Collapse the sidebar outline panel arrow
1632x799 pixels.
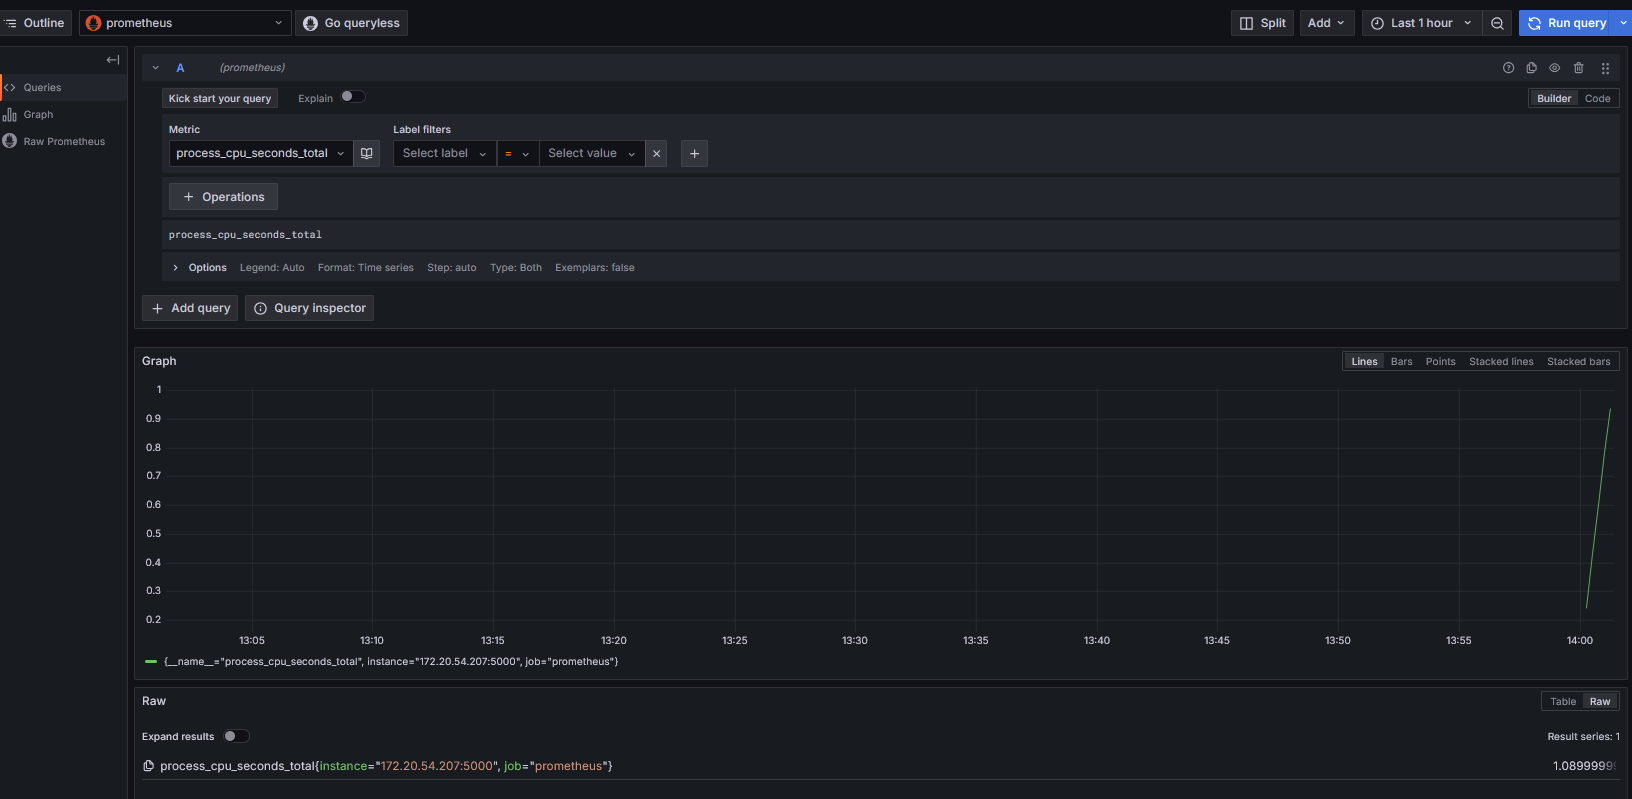pyautogui.click(x=113, y=60)
